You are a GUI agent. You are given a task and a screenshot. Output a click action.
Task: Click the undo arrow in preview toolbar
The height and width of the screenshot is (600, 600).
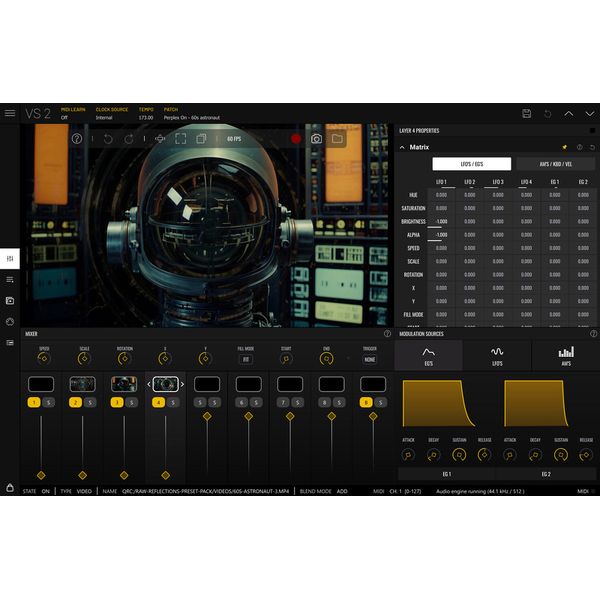click(108, 139)
